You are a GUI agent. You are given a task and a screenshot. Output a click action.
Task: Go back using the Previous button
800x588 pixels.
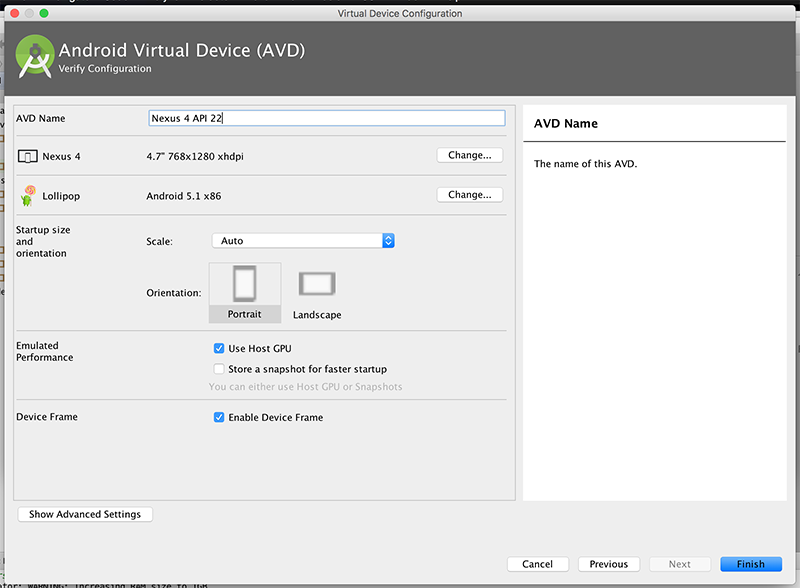tap(608, 563)
